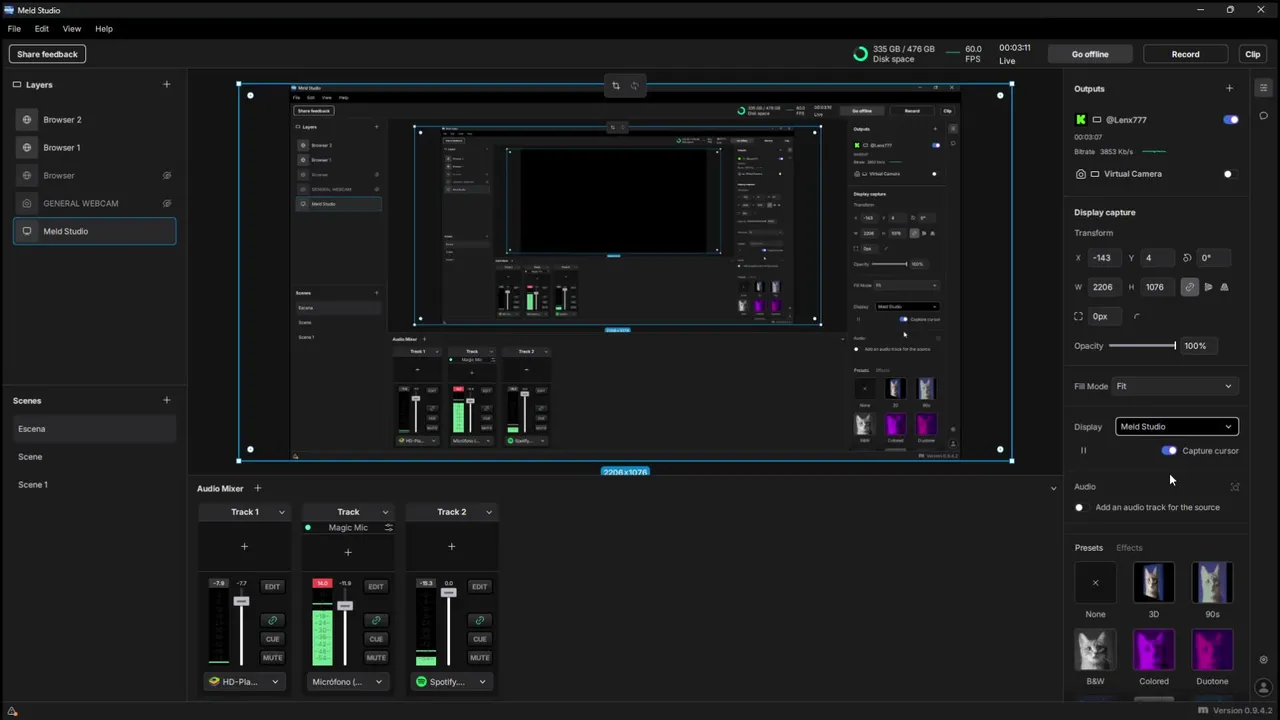Click the X position input field
Viewport: 1280px width, 720px height.
1106,258
